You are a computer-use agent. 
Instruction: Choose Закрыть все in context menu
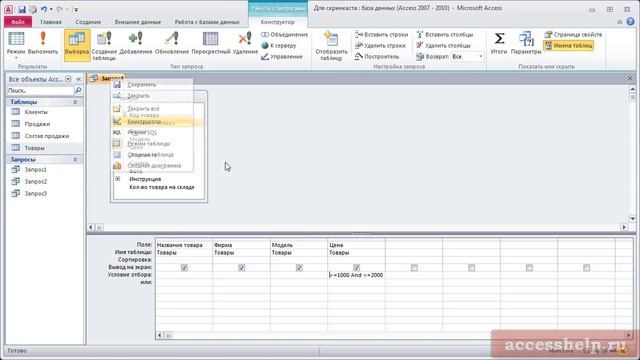tap(152, 109)
